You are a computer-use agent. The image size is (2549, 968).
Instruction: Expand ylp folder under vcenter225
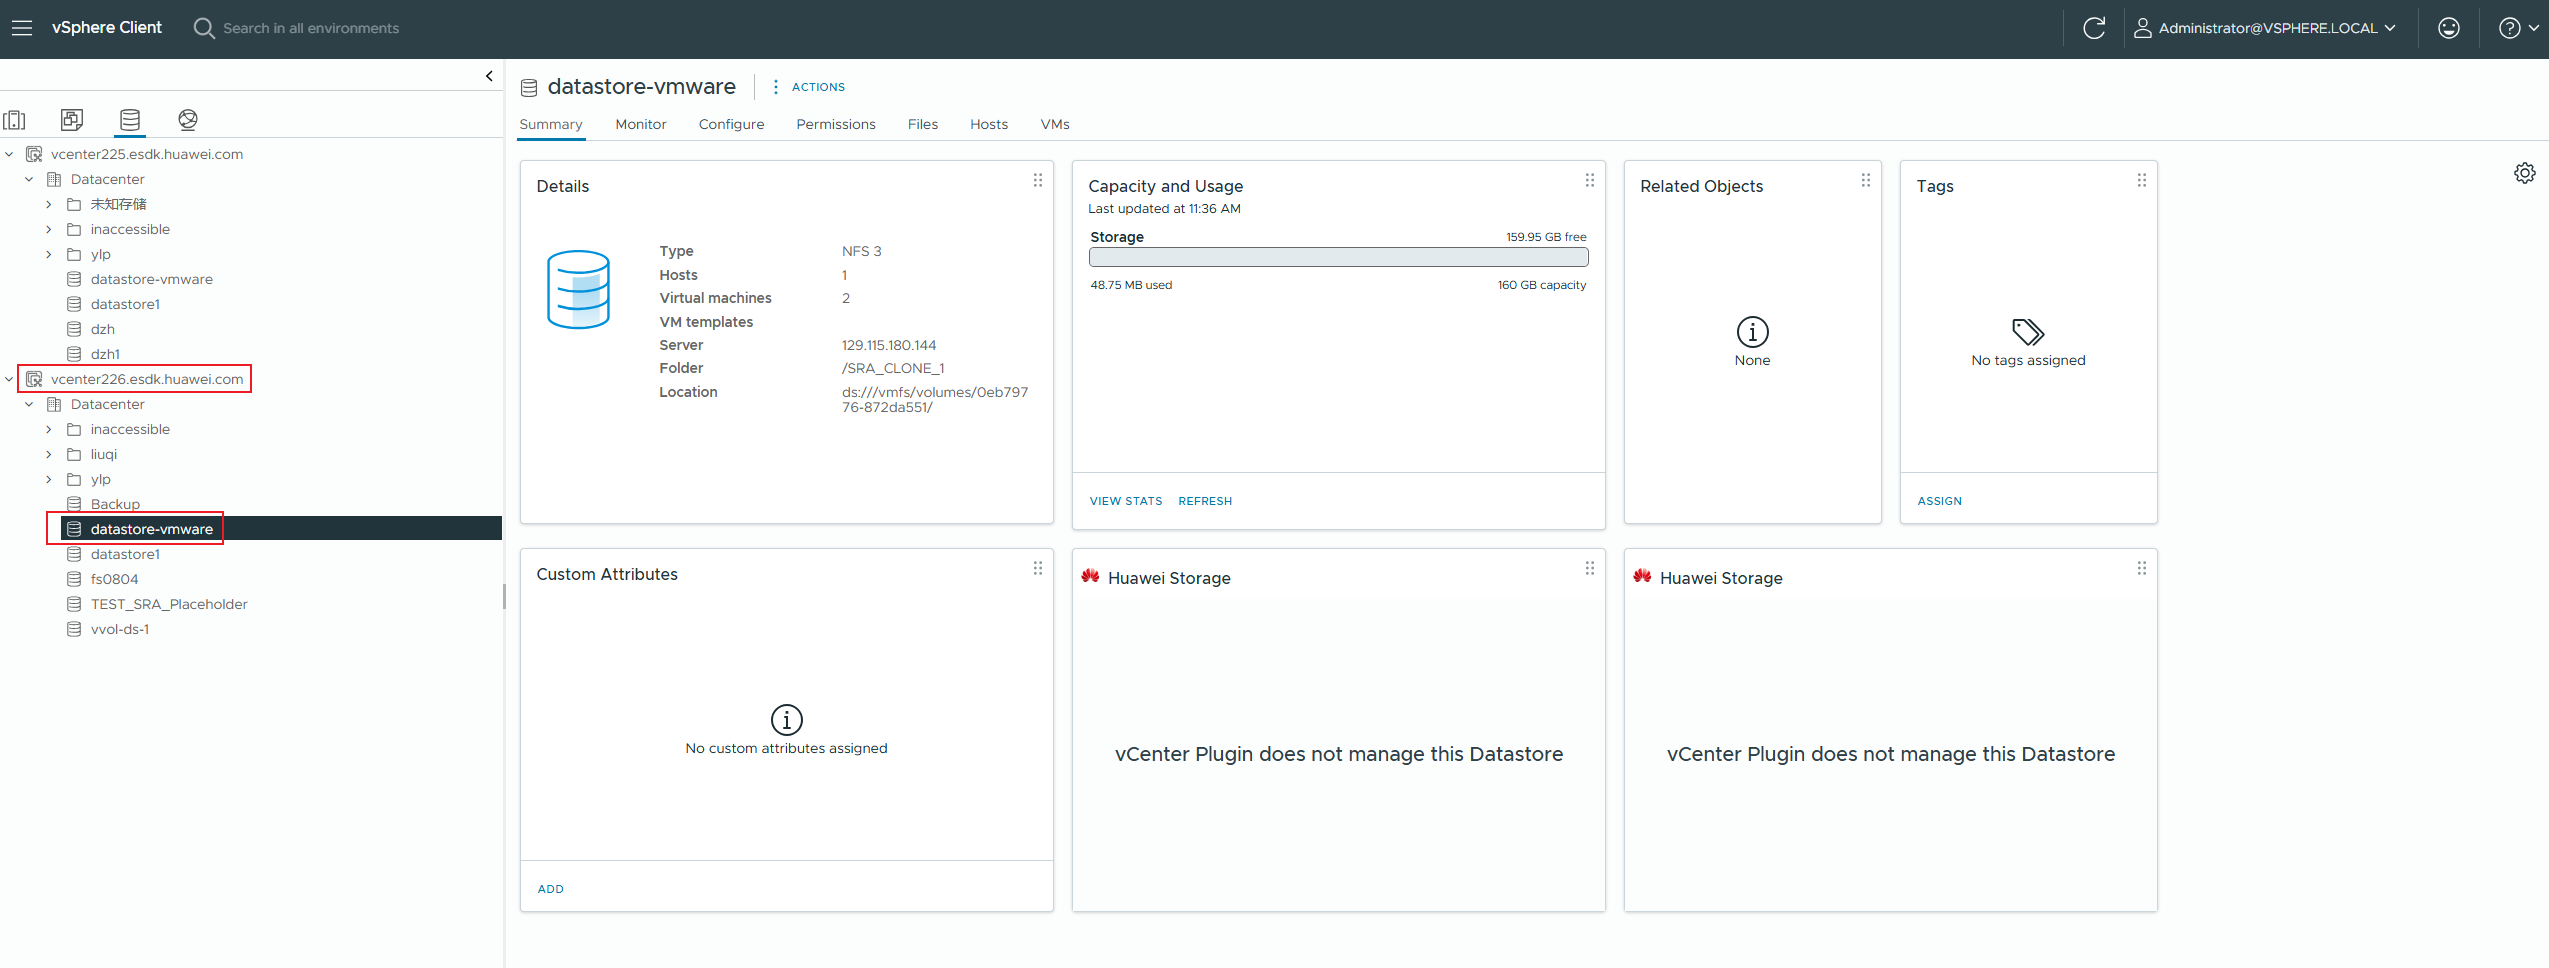[48, 254]
